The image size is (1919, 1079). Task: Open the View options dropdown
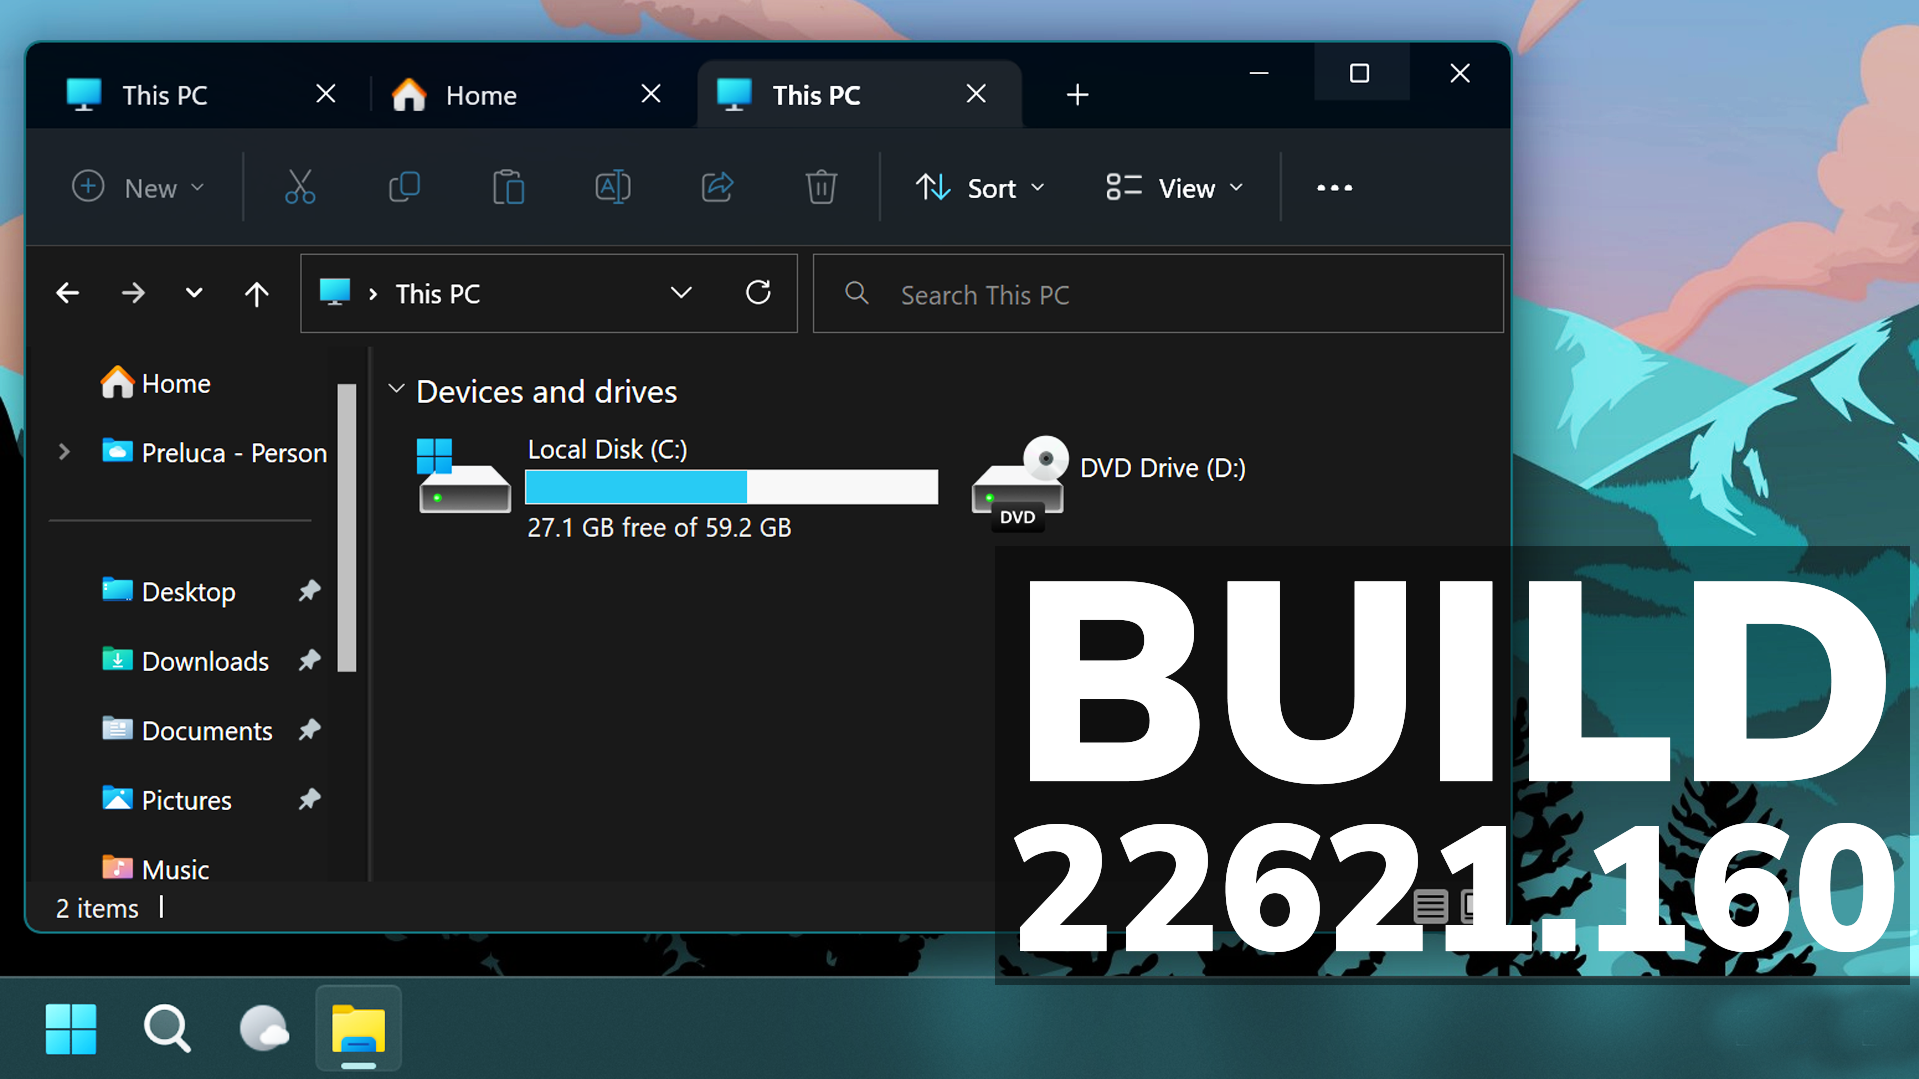point(1174,187)
